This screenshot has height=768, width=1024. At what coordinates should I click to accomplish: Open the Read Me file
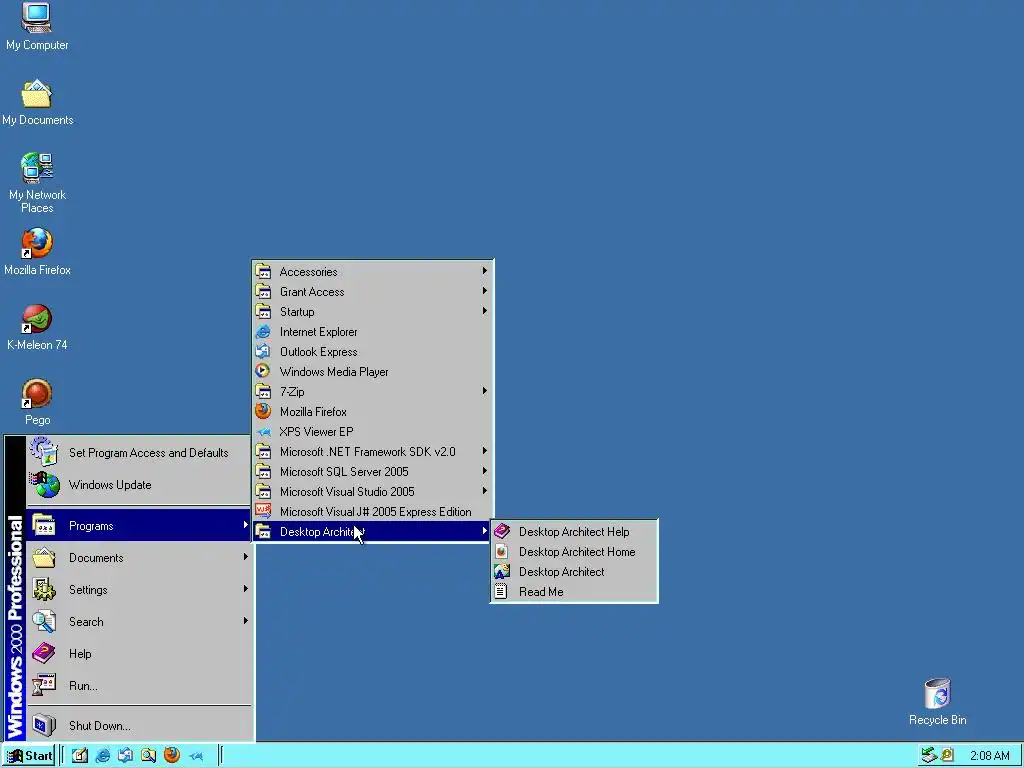[574, 592]
